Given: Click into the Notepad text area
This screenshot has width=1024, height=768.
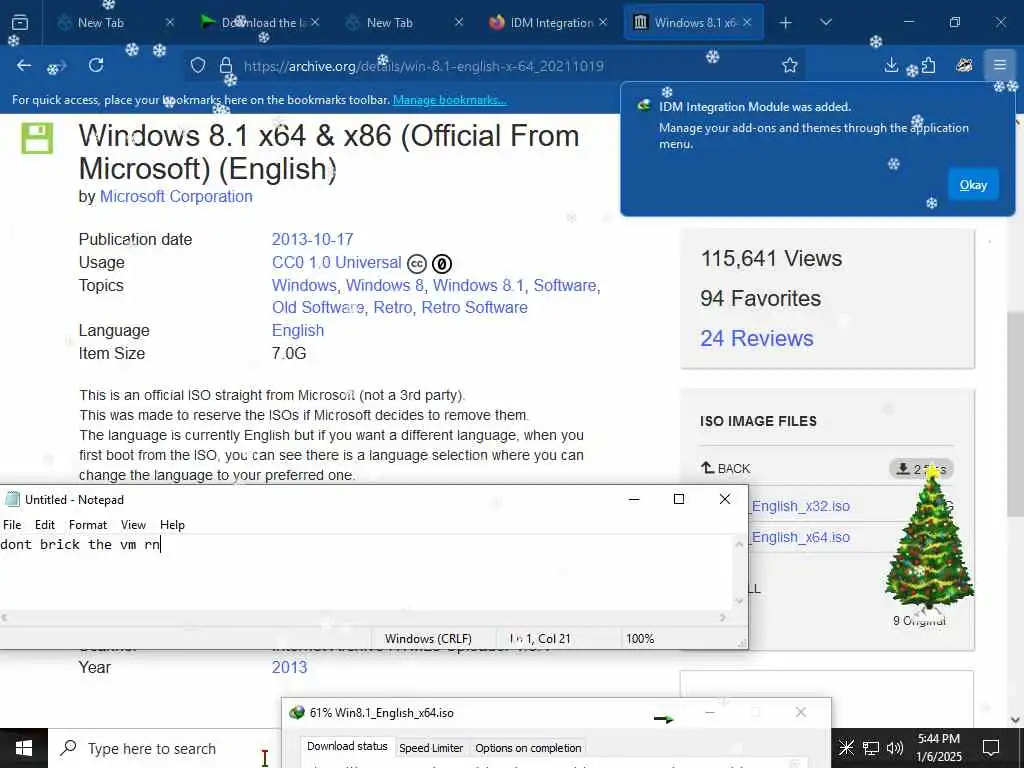Looking at the screenshot, I should (366, 573).
